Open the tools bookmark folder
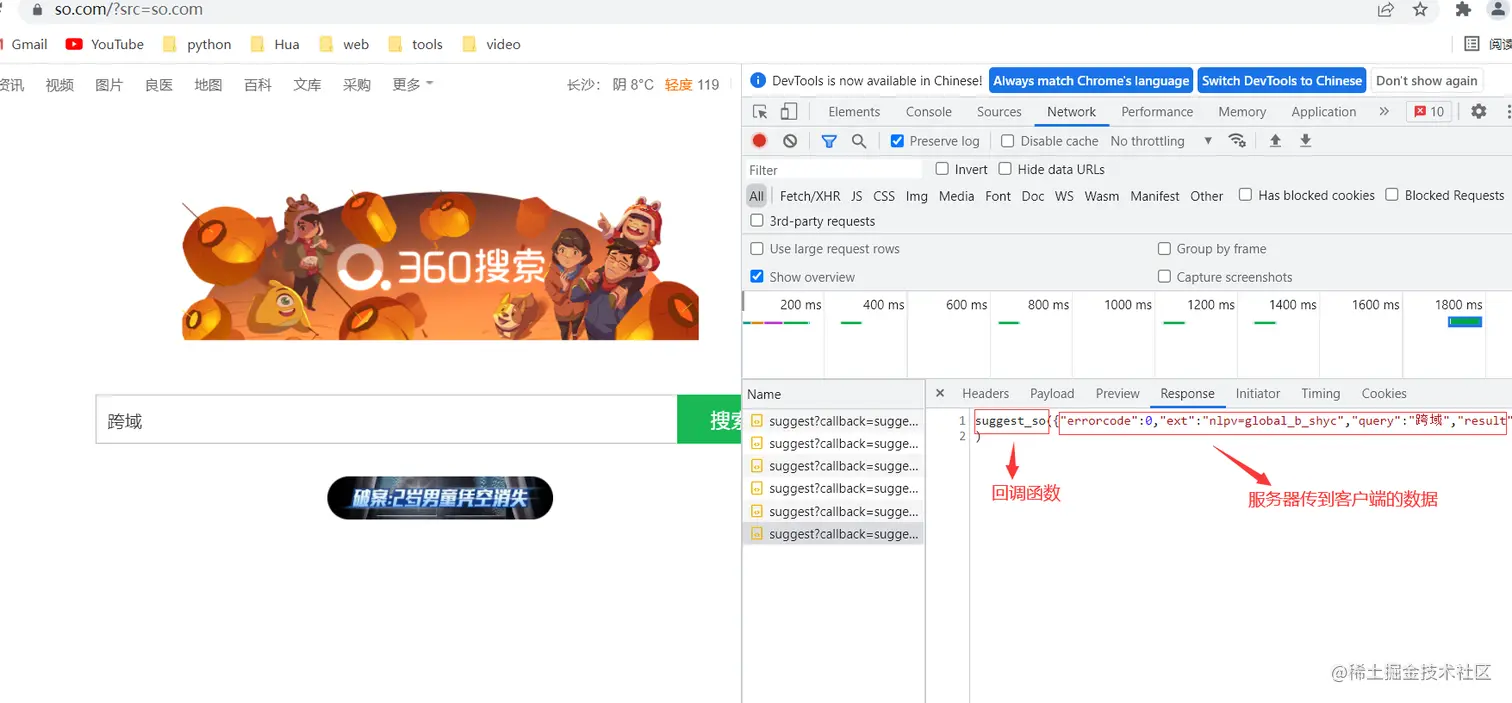This screenshot has height=703, width=1512. coord(415,44)
